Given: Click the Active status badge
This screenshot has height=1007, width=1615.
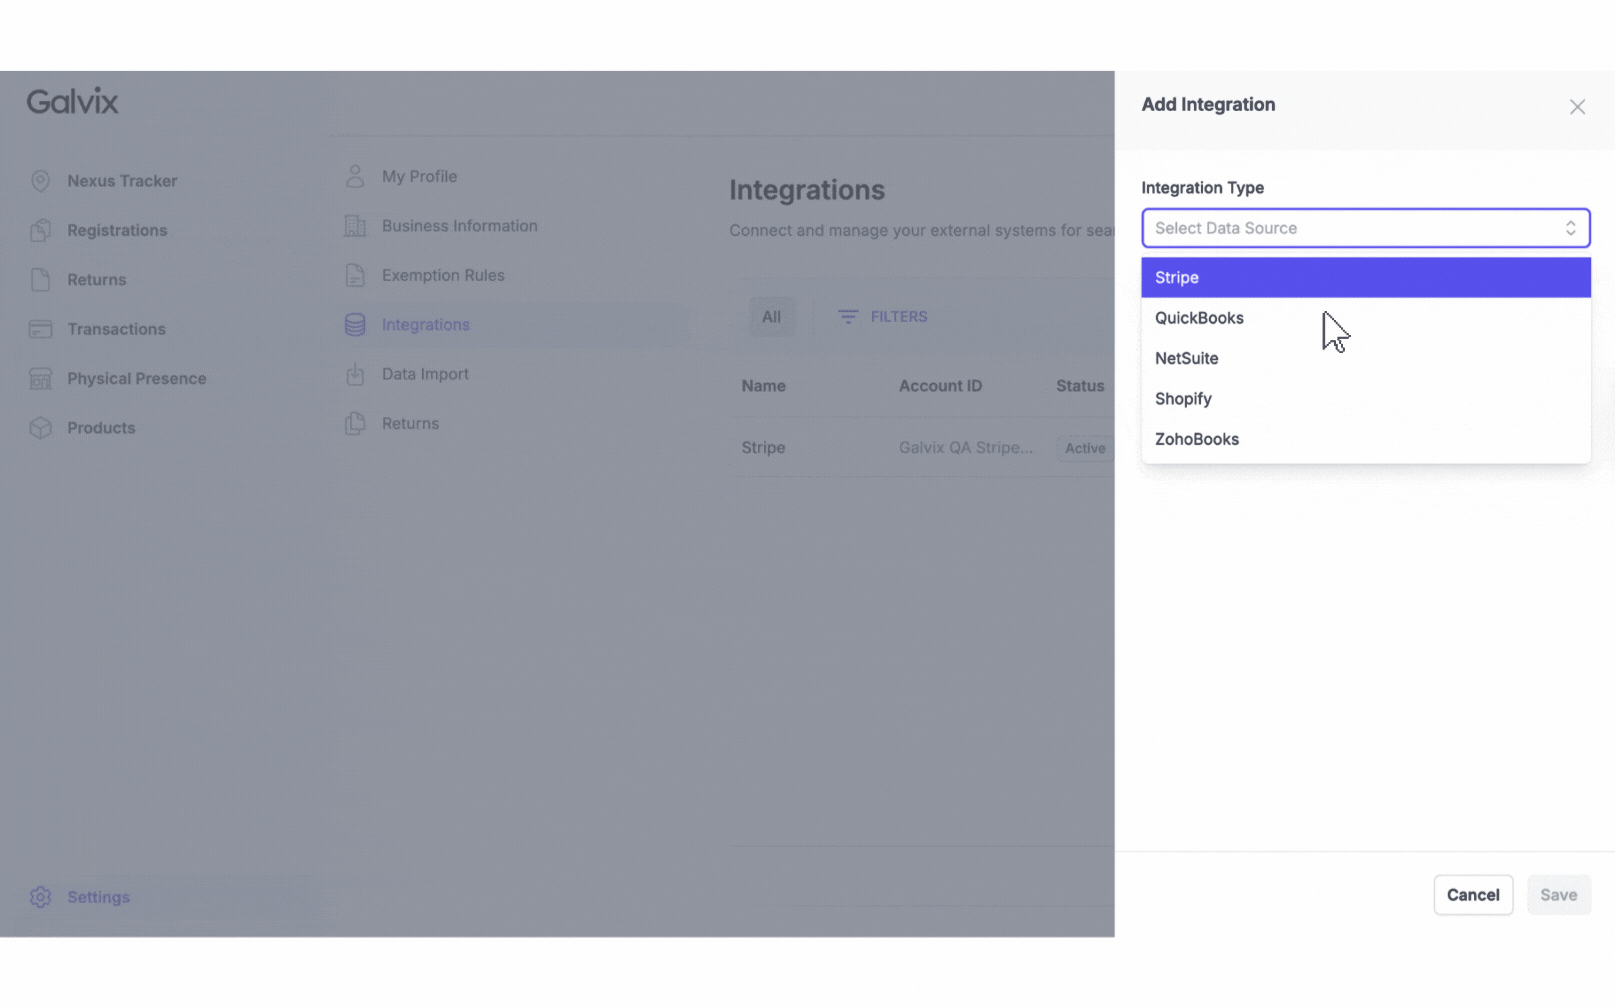Looking at the screenshot, I should click(1085, 448).
